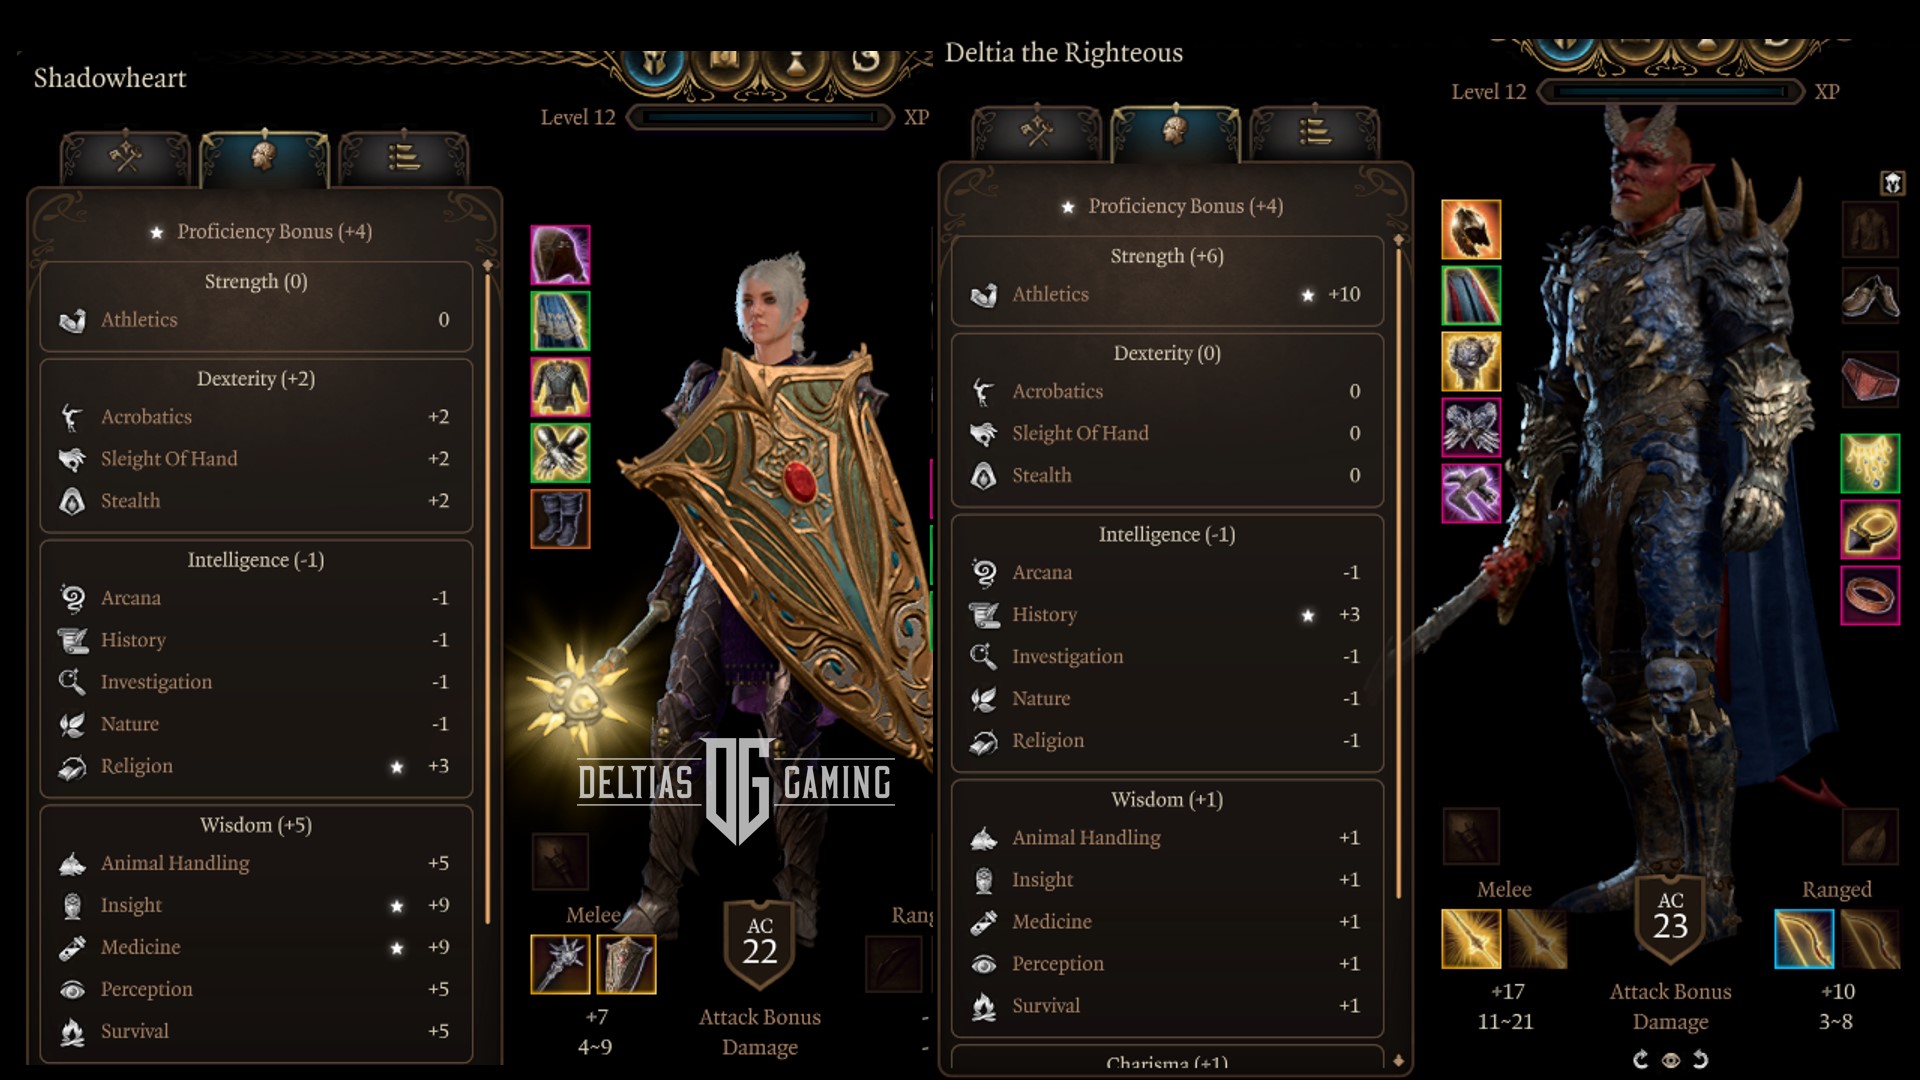Click Shadowheart's mace melee weapon slot
Image resolution: width=1920 pixels, height=1080 pixels.
(x=560, y=964)
